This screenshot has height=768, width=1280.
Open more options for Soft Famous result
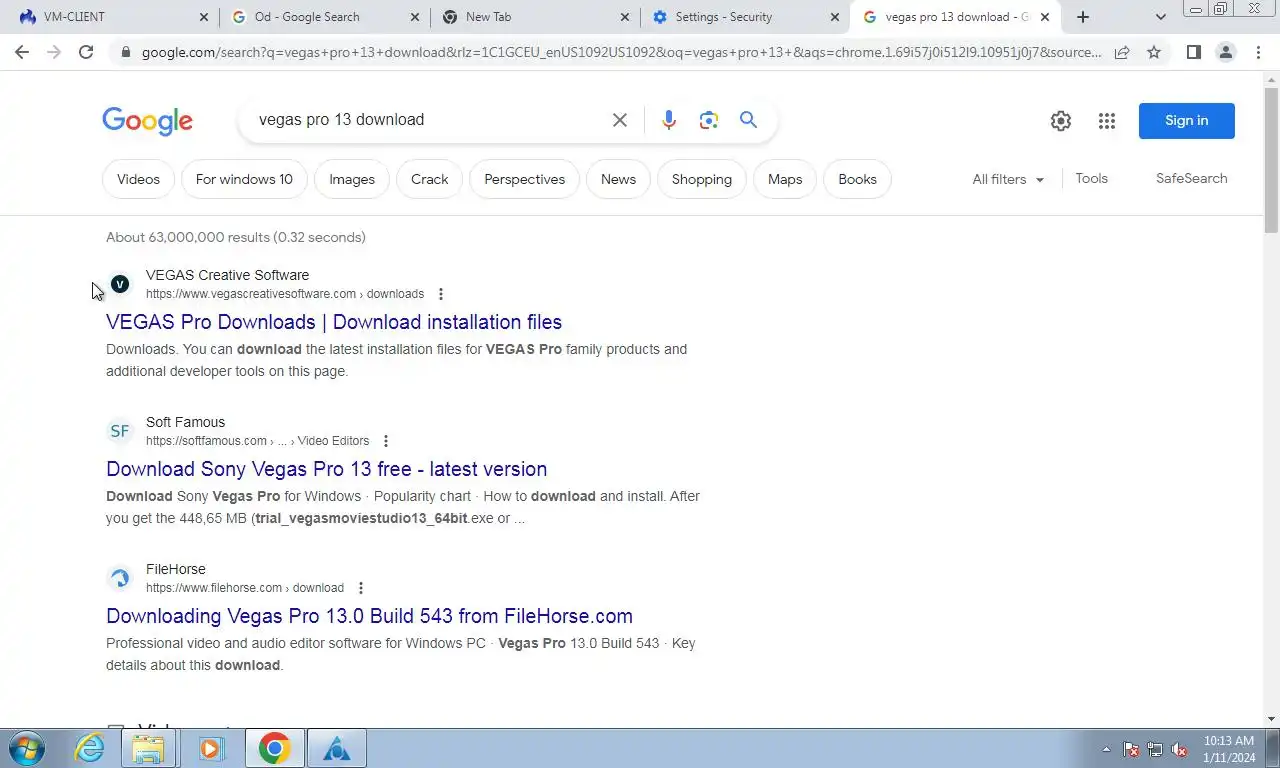pos(386,441)
